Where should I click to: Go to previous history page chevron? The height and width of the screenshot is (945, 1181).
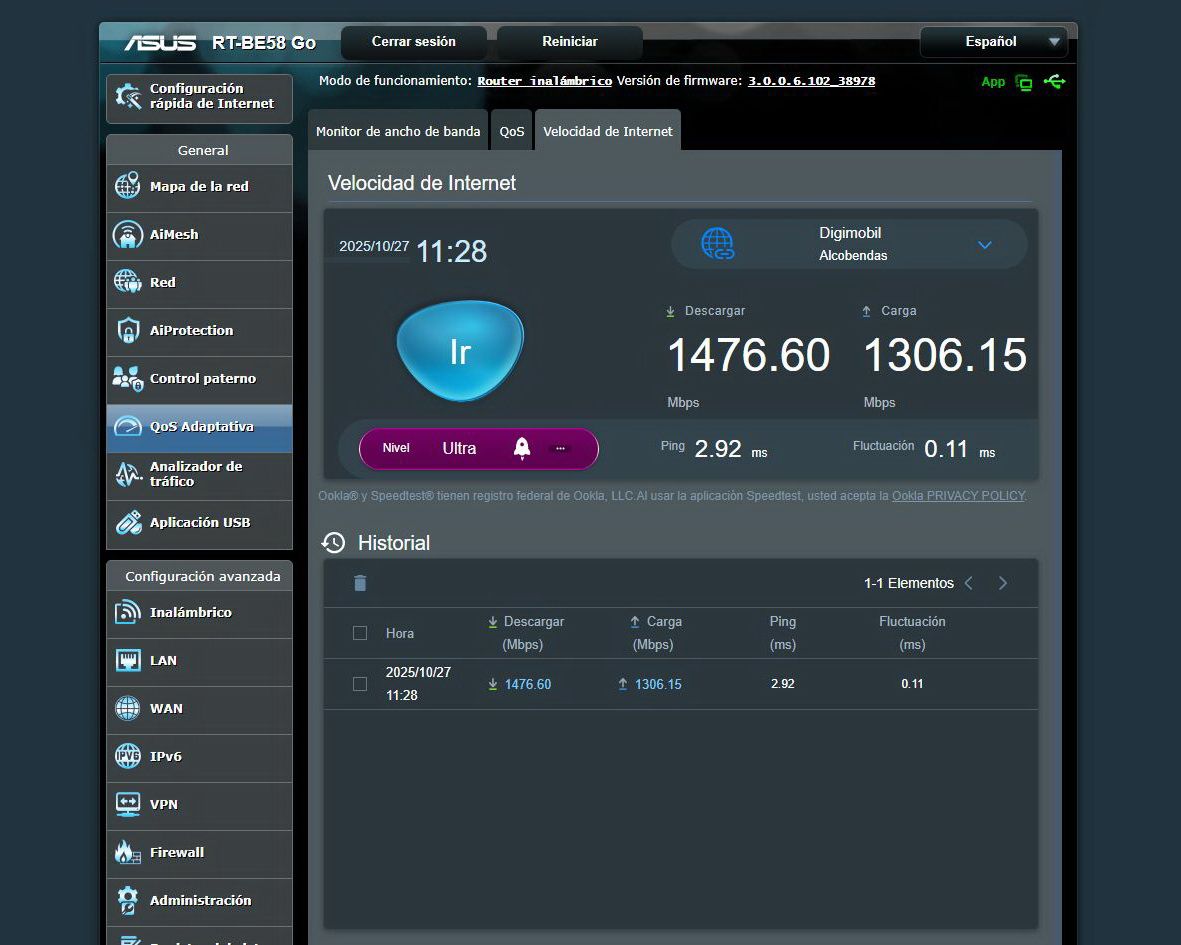coord(969,583)
